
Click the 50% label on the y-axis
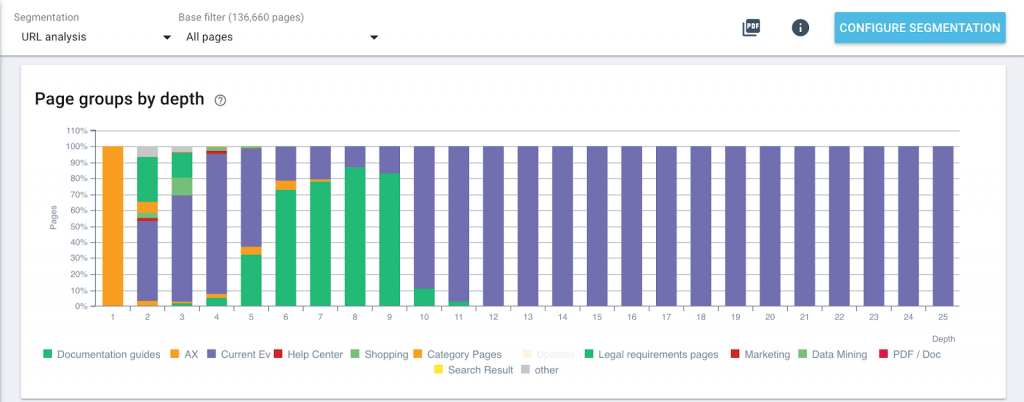tap(78, 226)
